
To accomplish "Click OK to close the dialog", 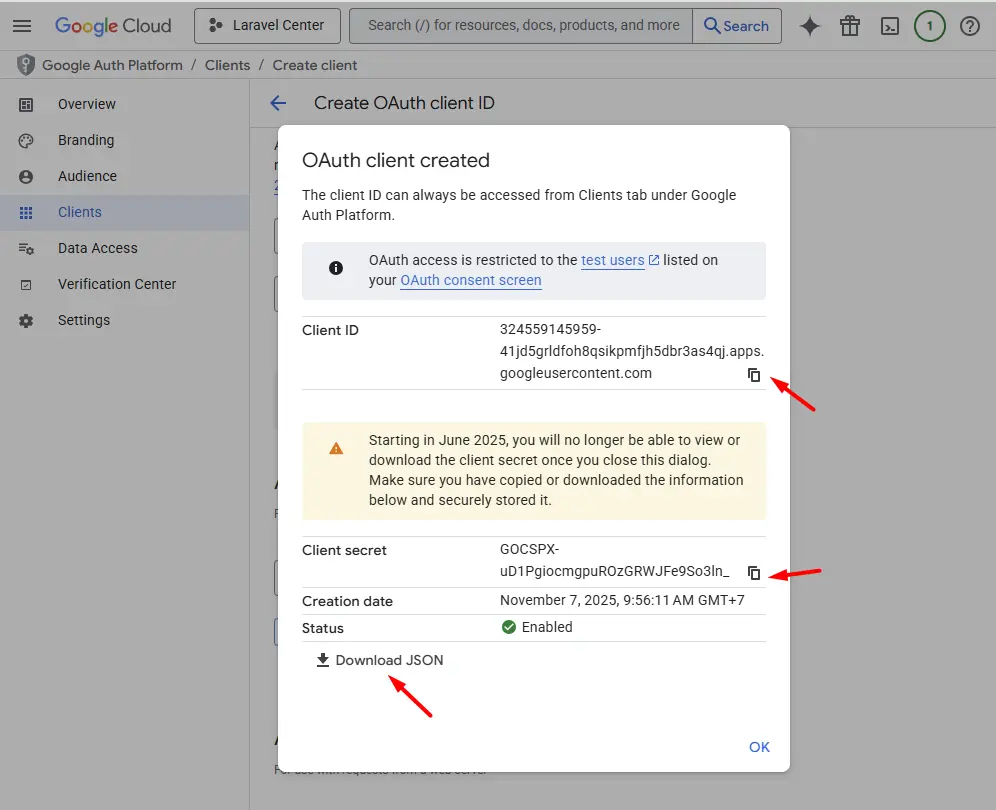I will [x=759, y=747].
